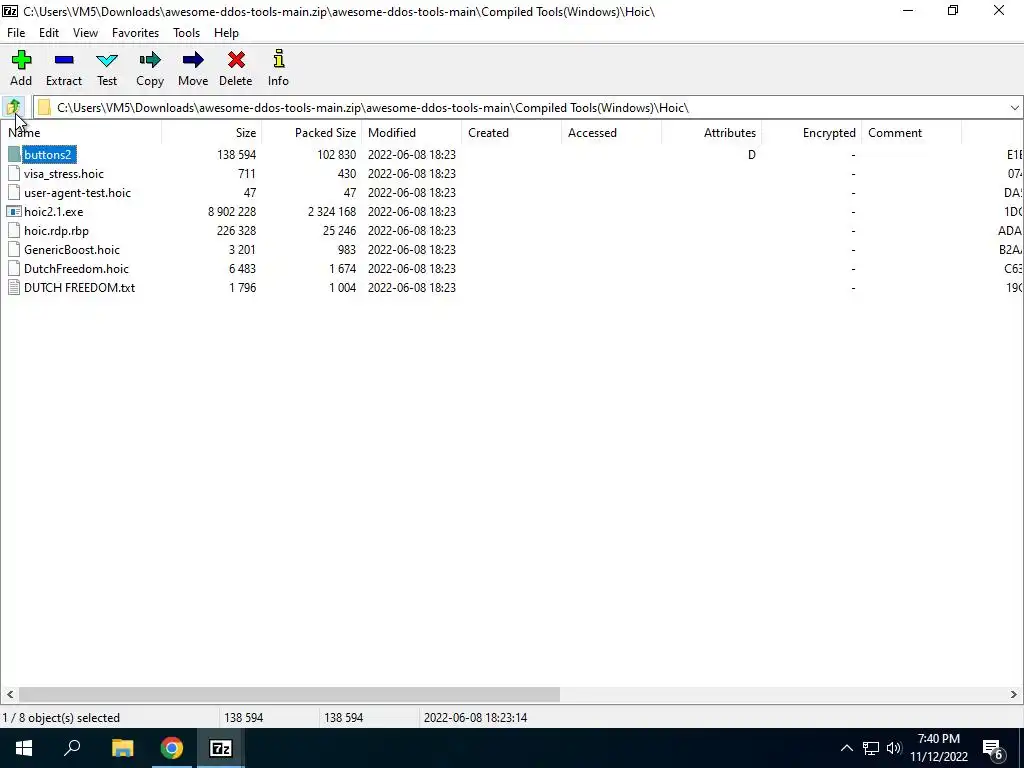Select DutchFreedom.hoic file name
The image size is (1024, 768).
point(76,268)
